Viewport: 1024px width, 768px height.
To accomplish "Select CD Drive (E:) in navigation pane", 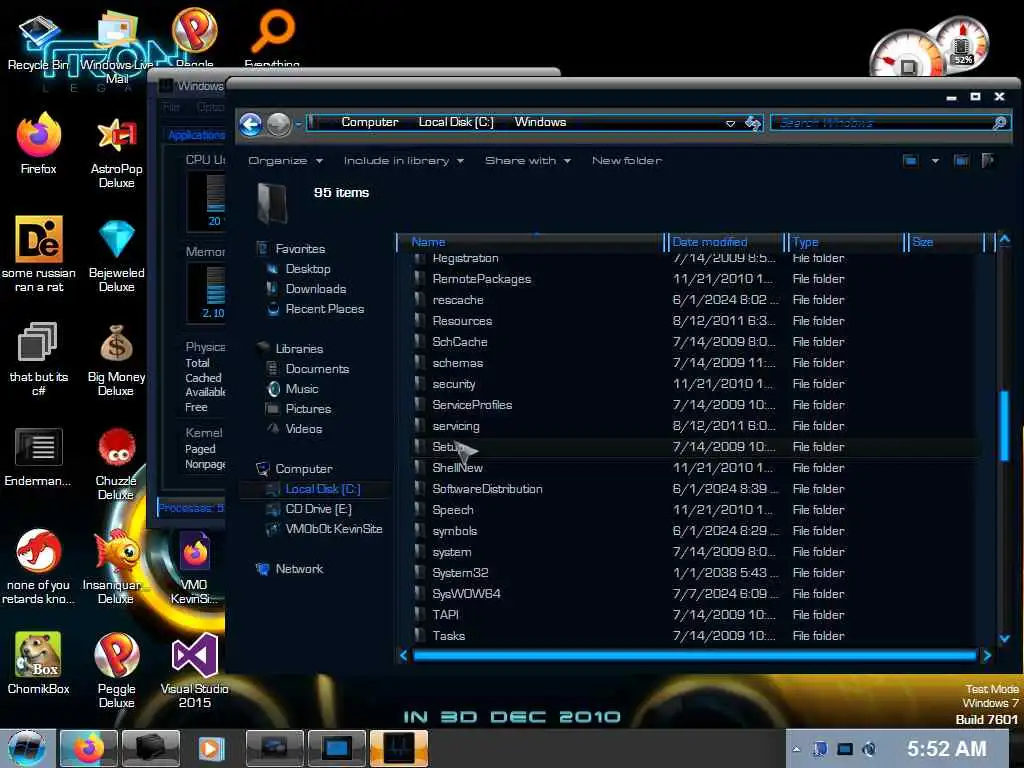I will coord(318,509).
